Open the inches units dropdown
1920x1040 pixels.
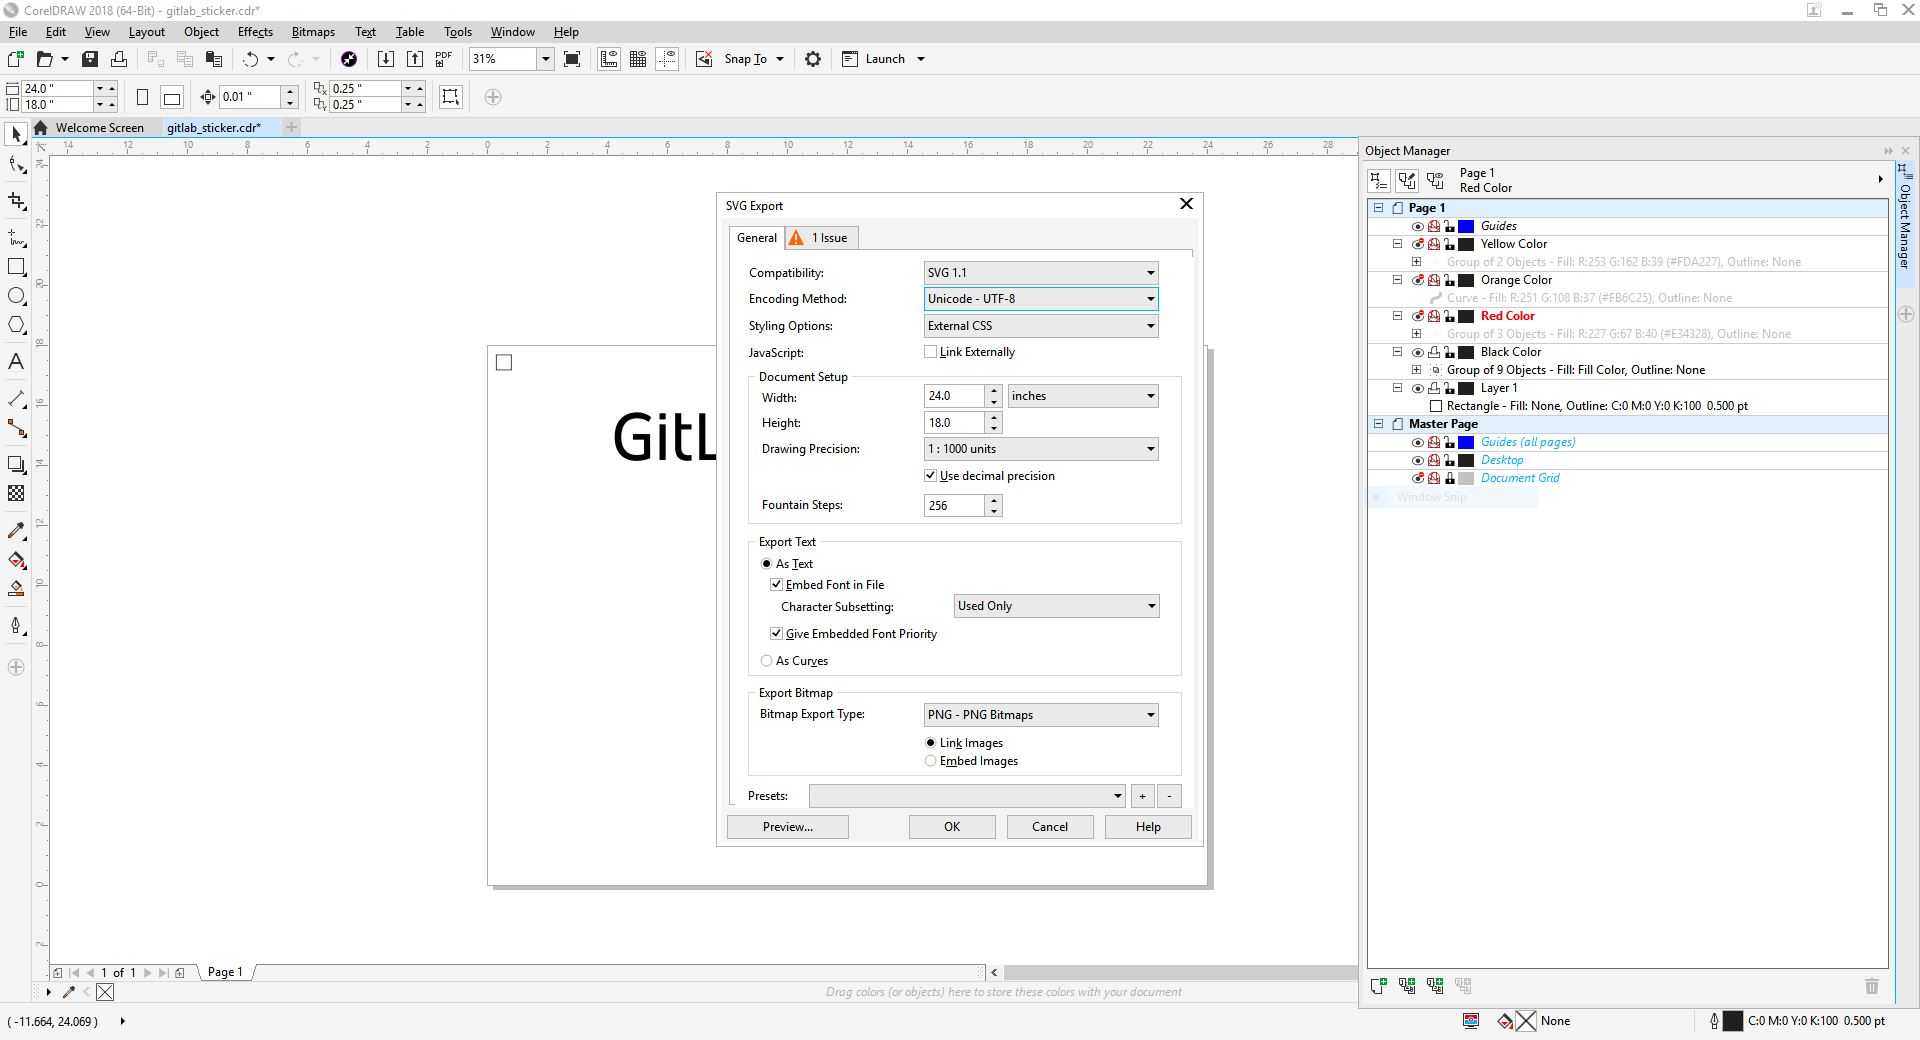coord(1083,396)
